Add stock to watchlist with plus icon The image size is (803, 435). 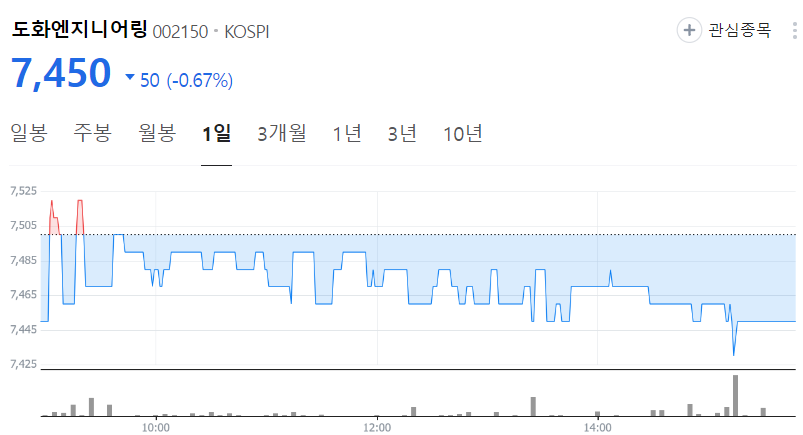point(689,30)
